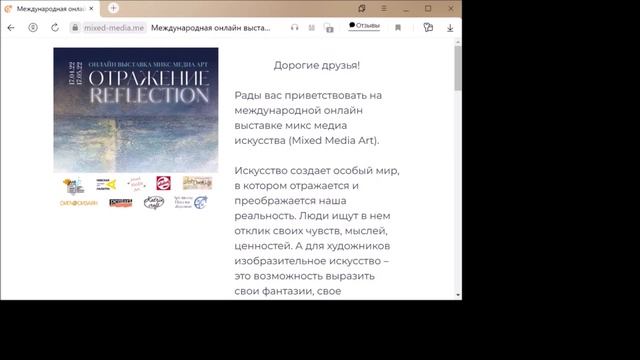Screen dimensions: 640x360
Task: Click the headphones read-aloud icon
Action: pyautogui.click(x=294, y=28)
